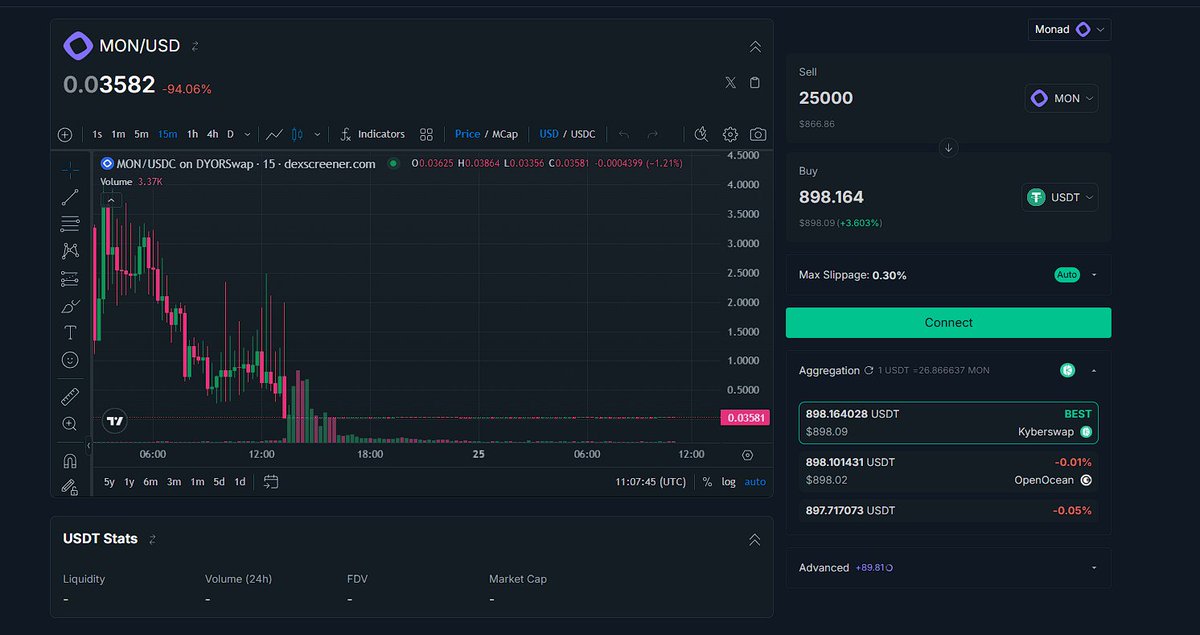1200x635 pixels.
Task: Select the trend line drawing tool
Action: 70,197
